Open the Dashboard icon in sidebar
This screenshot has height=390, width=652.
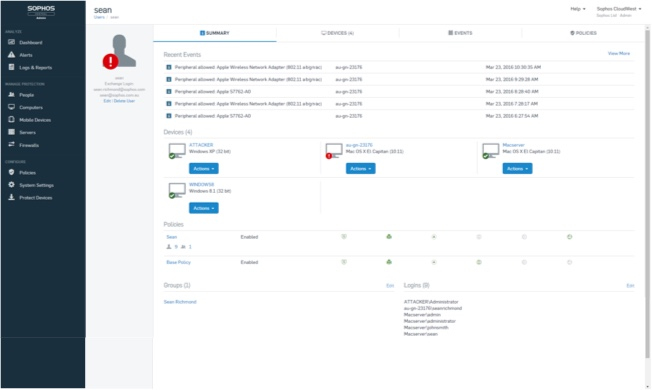point(11,42)
